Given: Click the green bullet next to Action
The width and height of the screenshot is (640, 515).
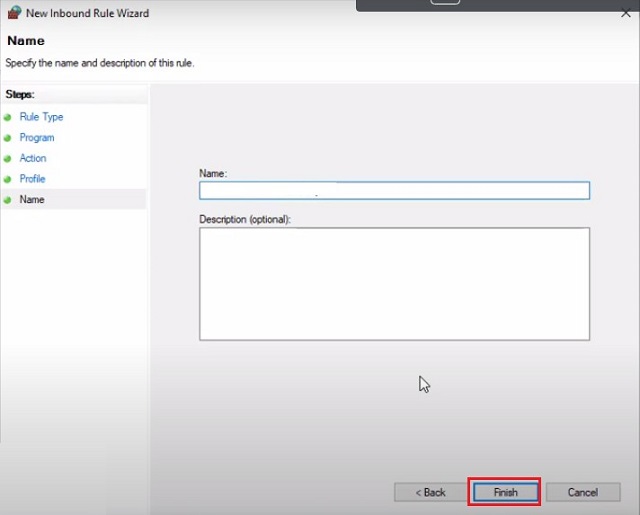Looking at the screenshot, I should pyautogui.click(x=7, y=159).
